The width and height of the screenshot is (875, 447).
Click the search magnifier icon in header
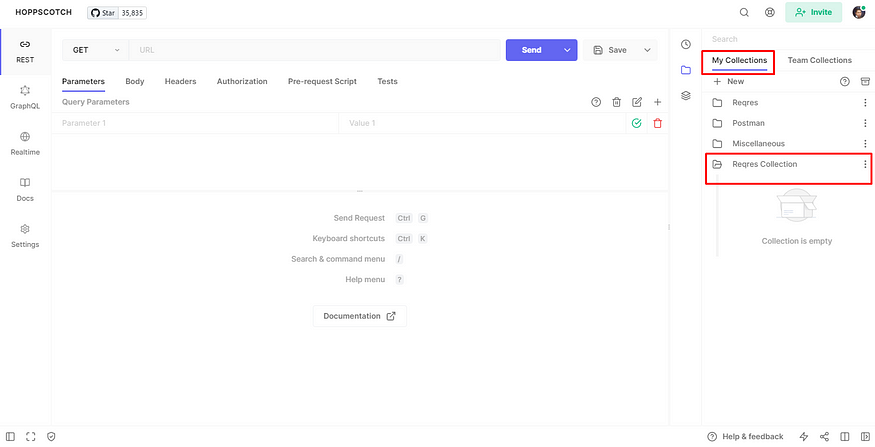click(x=744, y=12)
